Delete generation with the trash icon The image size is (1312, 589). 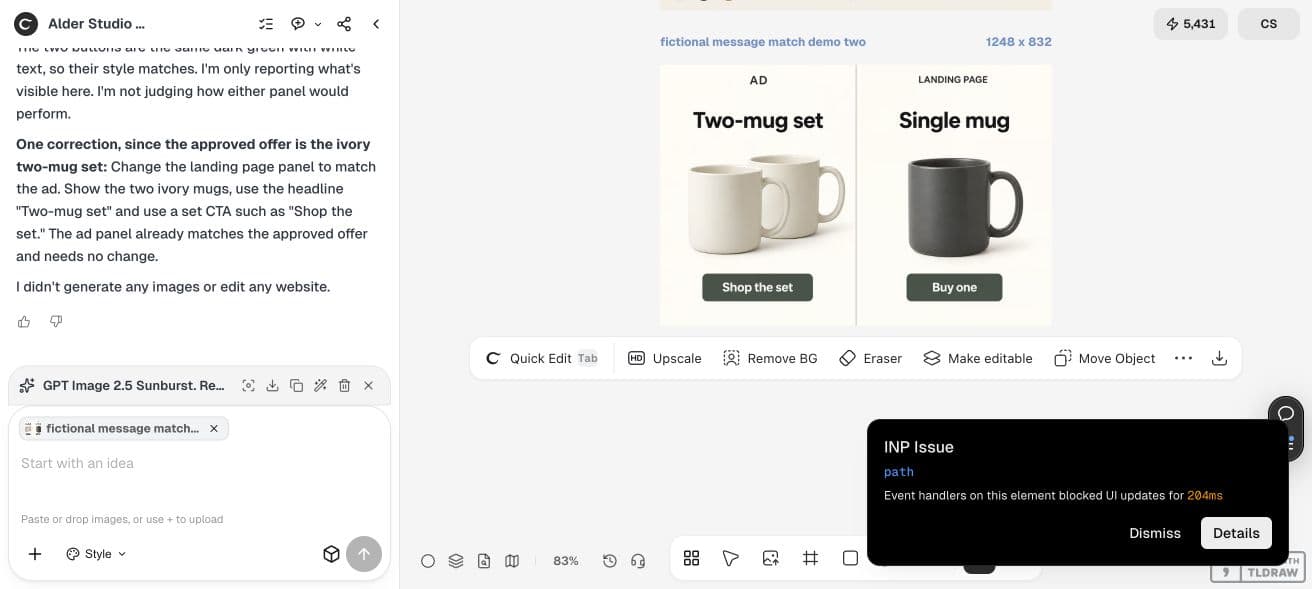[x=344, y=385]
